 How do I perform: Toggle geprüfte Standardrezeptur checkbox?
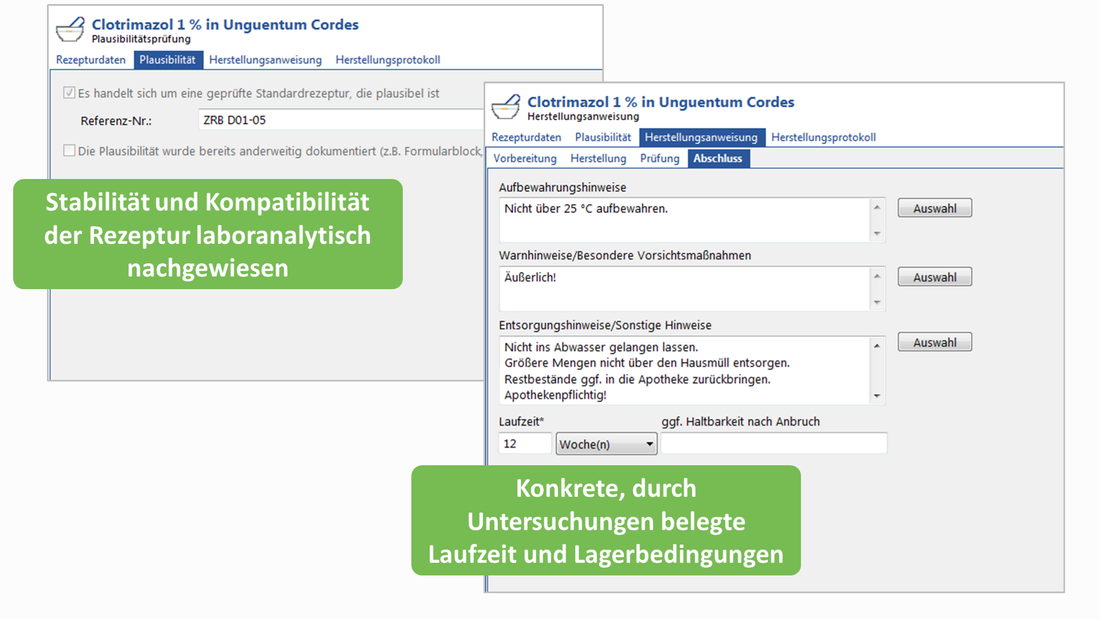click(x=69, y=93)
